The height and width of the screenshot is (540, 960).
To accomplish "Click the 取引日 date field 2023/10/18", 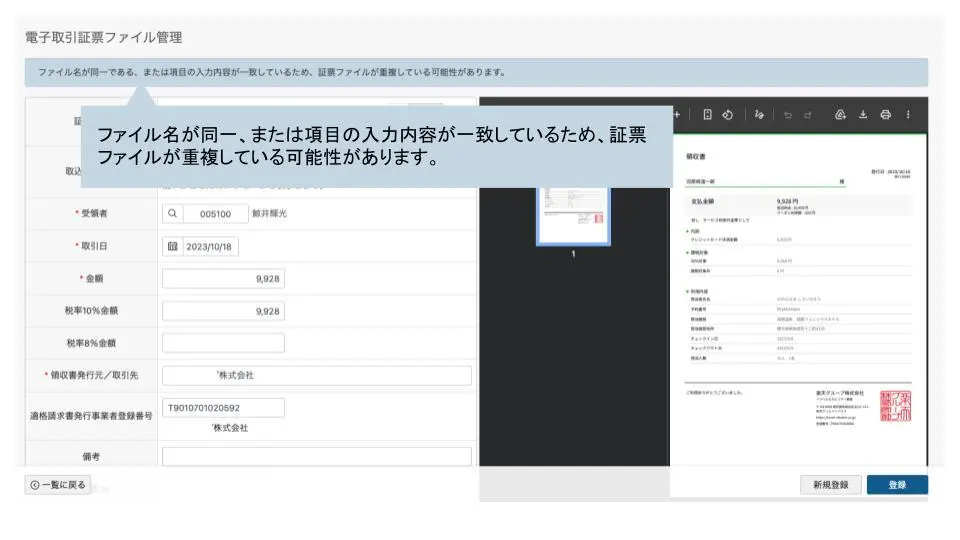I will click(x=209, y=246).
